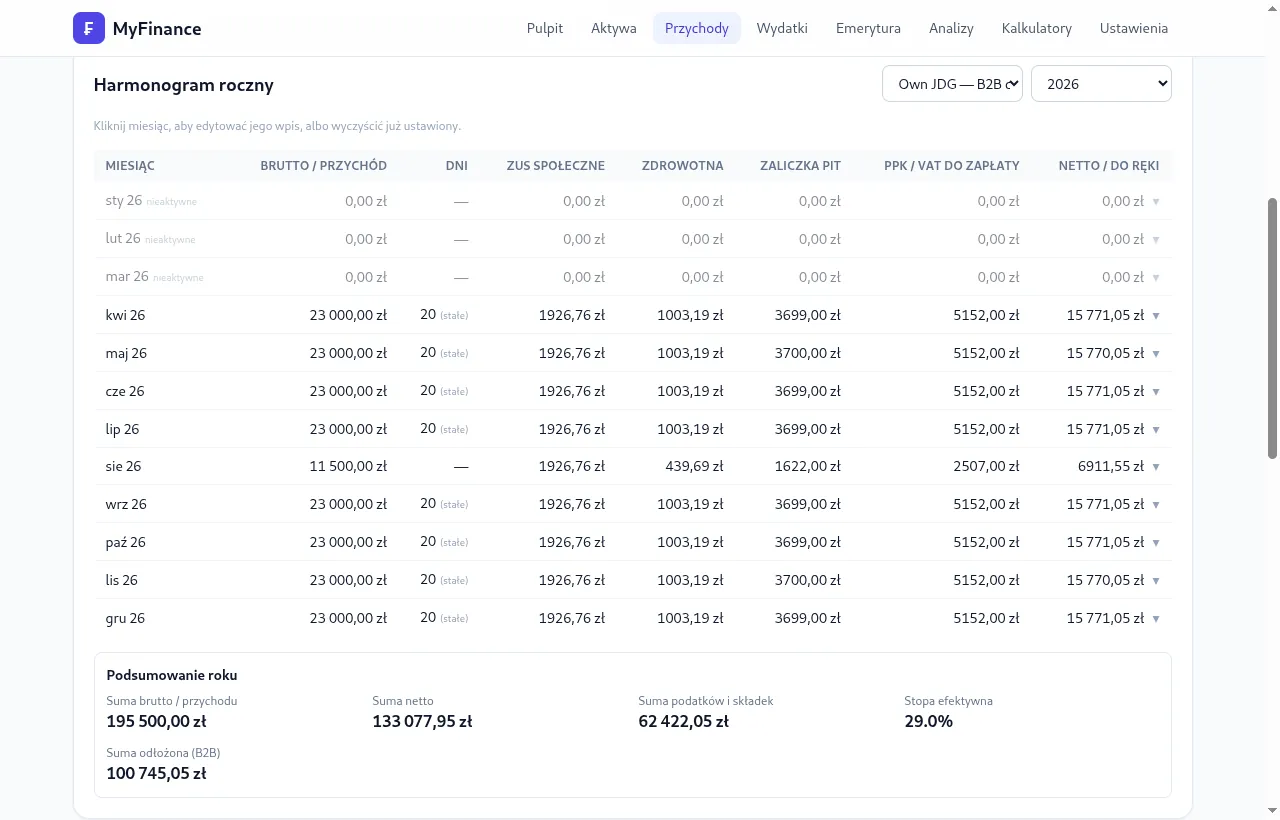Expand the mar 26 row arrow

(1156, 278)
